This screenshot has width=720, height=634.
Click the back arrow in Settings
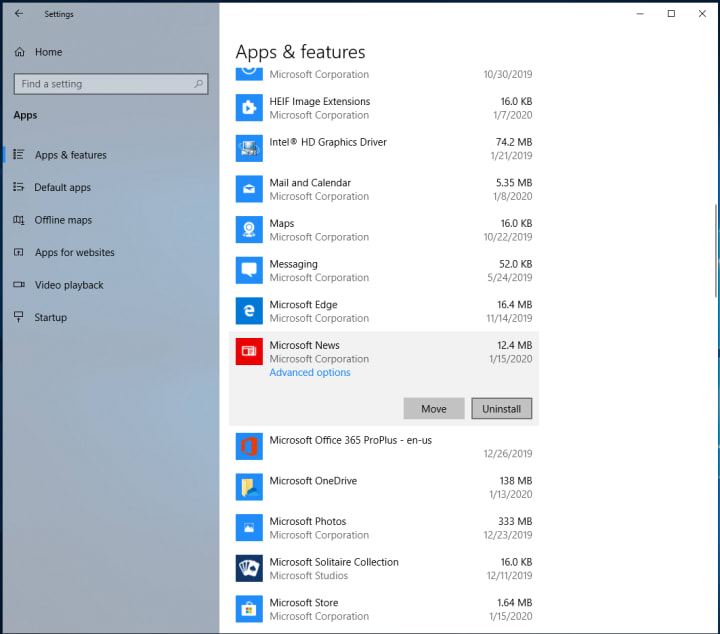point(19,14)
